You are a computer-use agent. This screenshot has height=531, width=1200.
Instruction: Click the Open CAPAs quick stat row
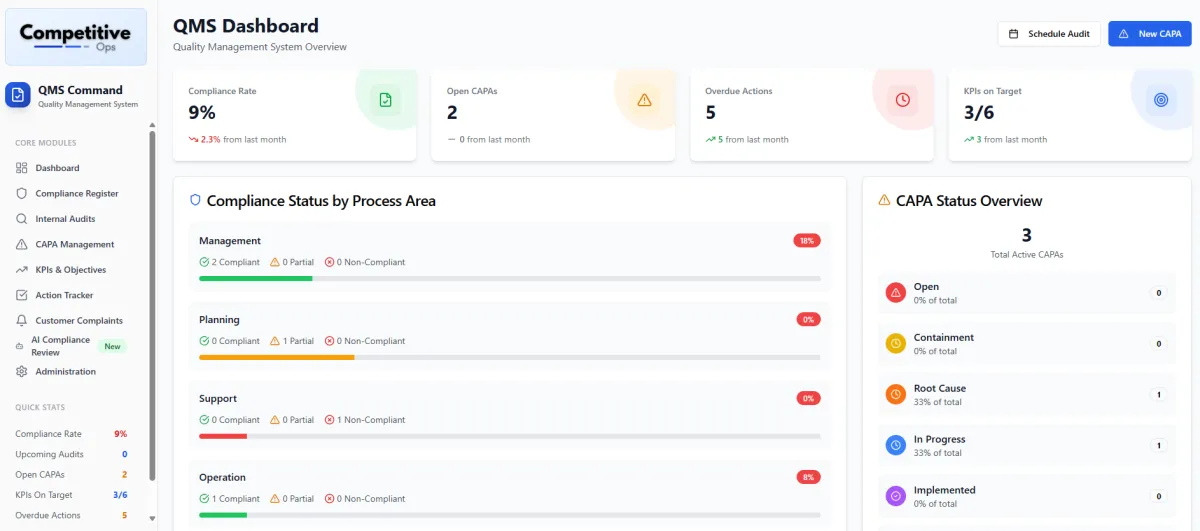click(x=71, y=475)
